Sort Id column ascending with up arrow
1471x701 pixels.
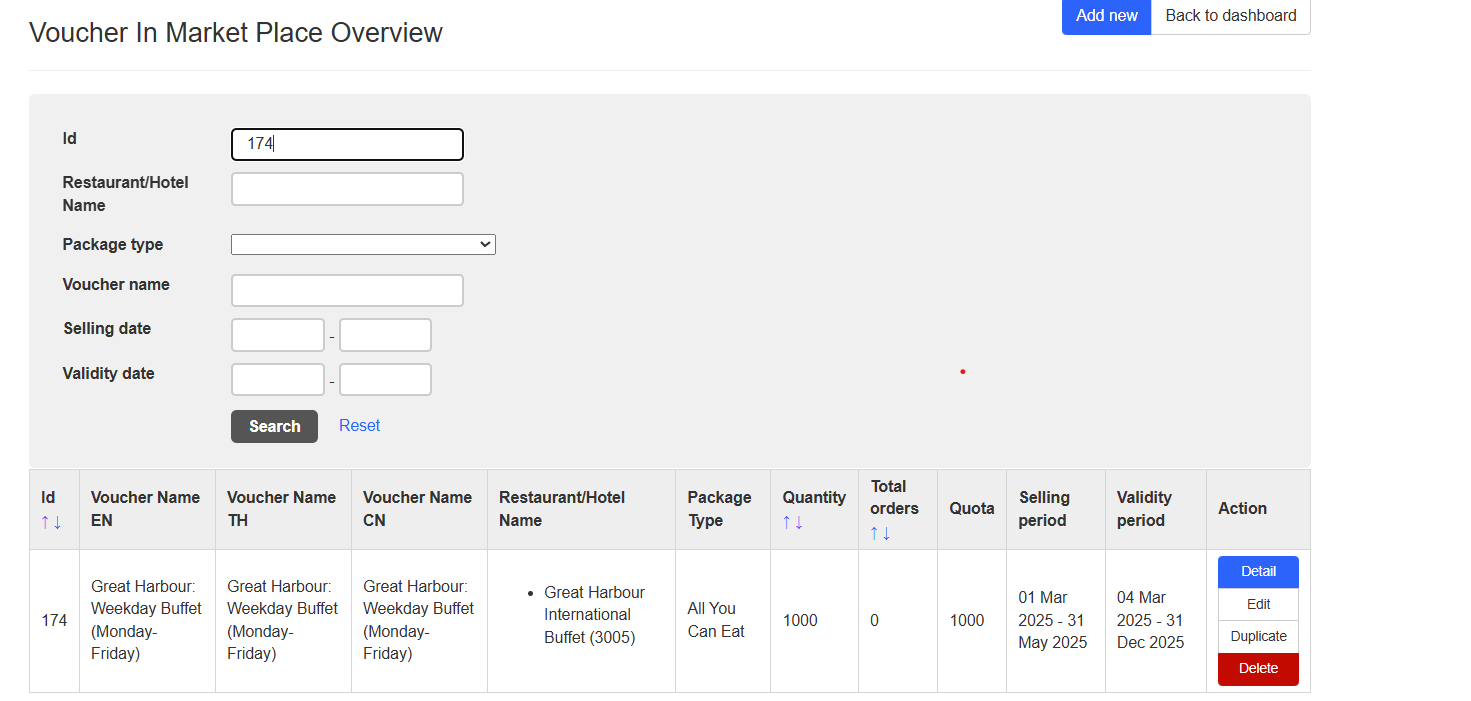(45, 522)
